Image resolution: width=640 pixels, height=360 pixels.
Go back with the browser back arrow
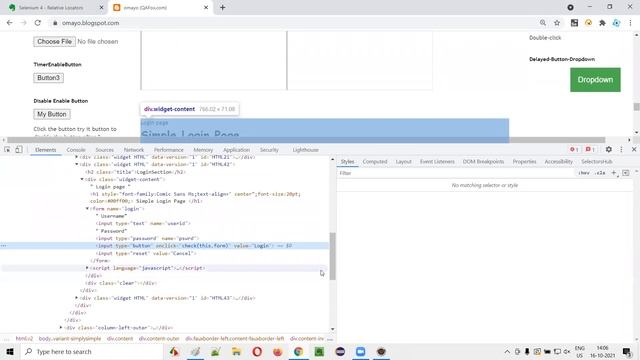click(x=9, y=23)
